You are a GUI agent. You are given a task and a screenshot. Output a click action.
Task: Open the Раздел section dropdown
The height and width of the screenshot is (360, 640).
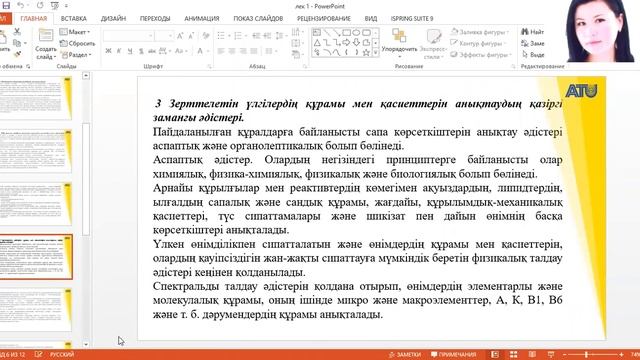click(76, 54)
